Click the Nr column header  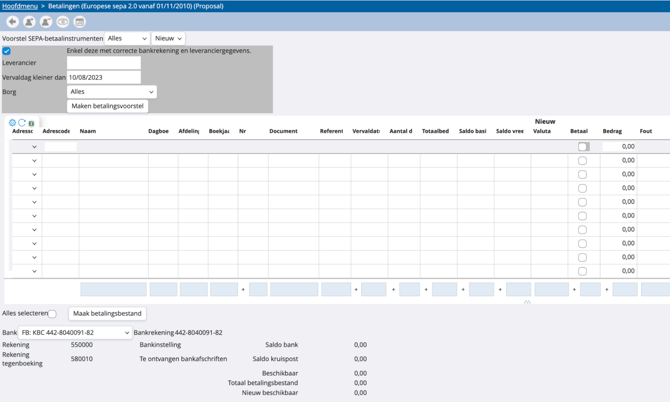tap(242, 131)
